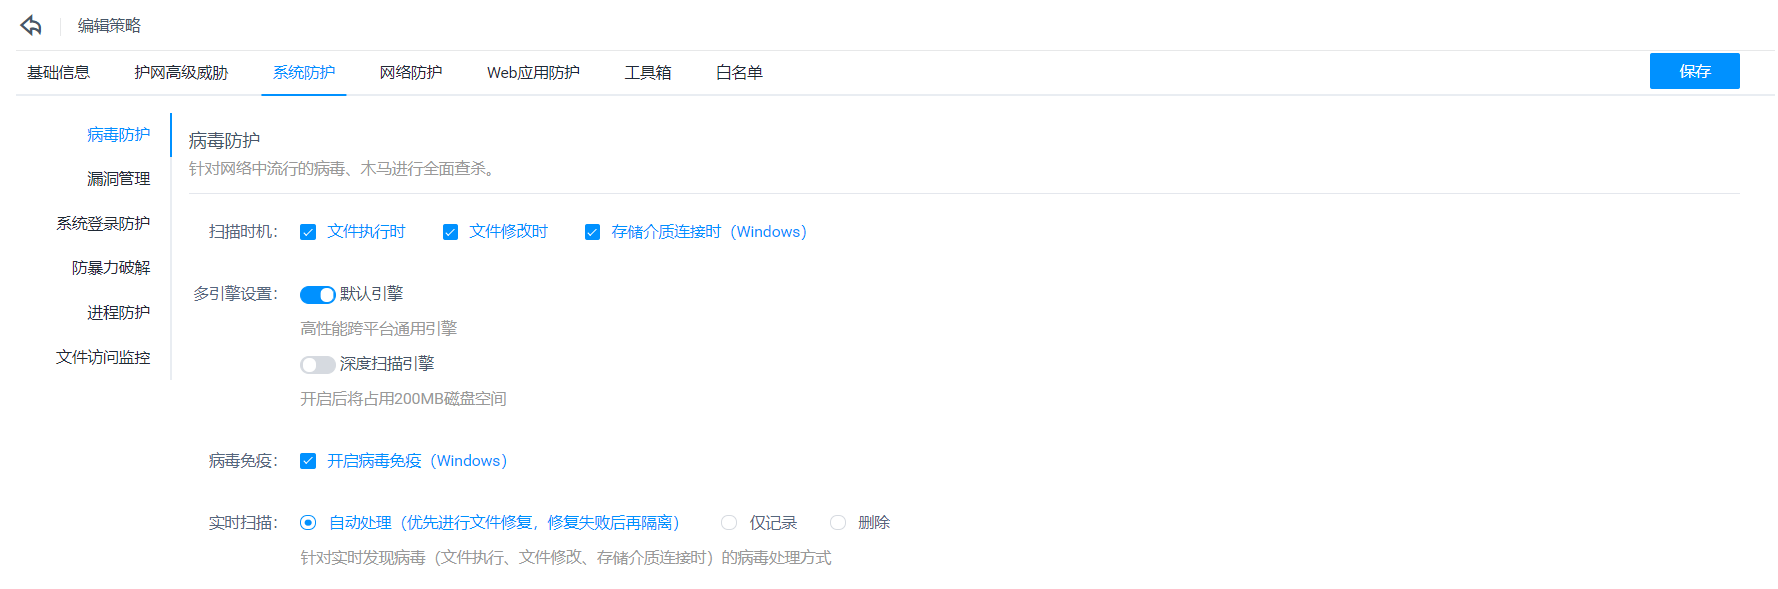Click description 针对网络中流行的病毒、木马进行全面查杀
Viewport: 1778px width, 589px height.
coord(341,168)
